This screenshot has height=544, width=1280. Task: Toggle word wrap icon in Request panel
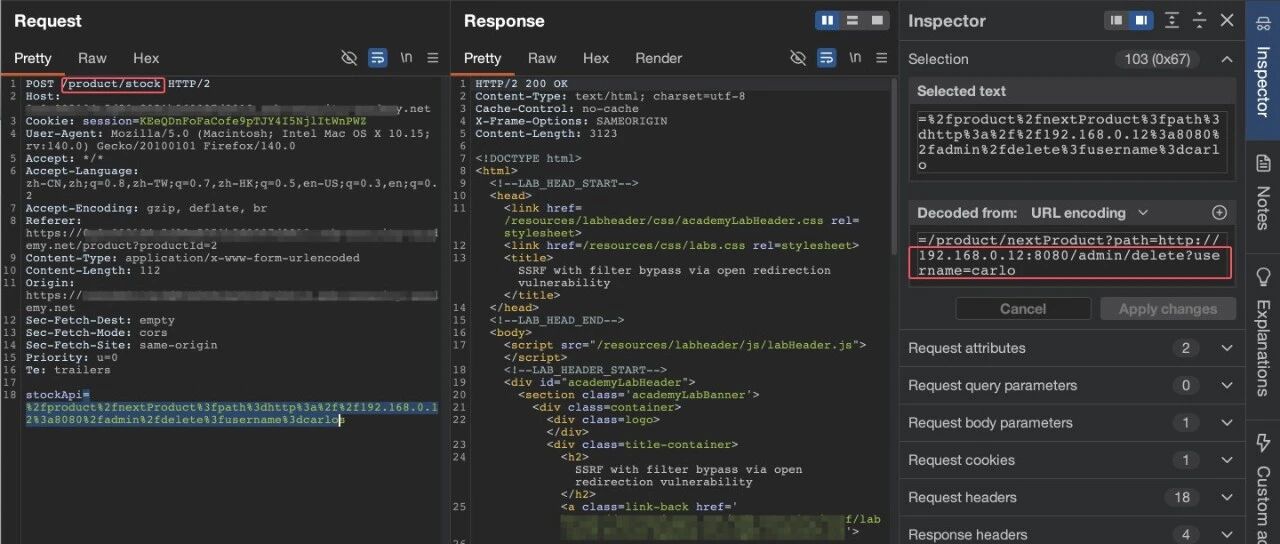pos(377,58)
